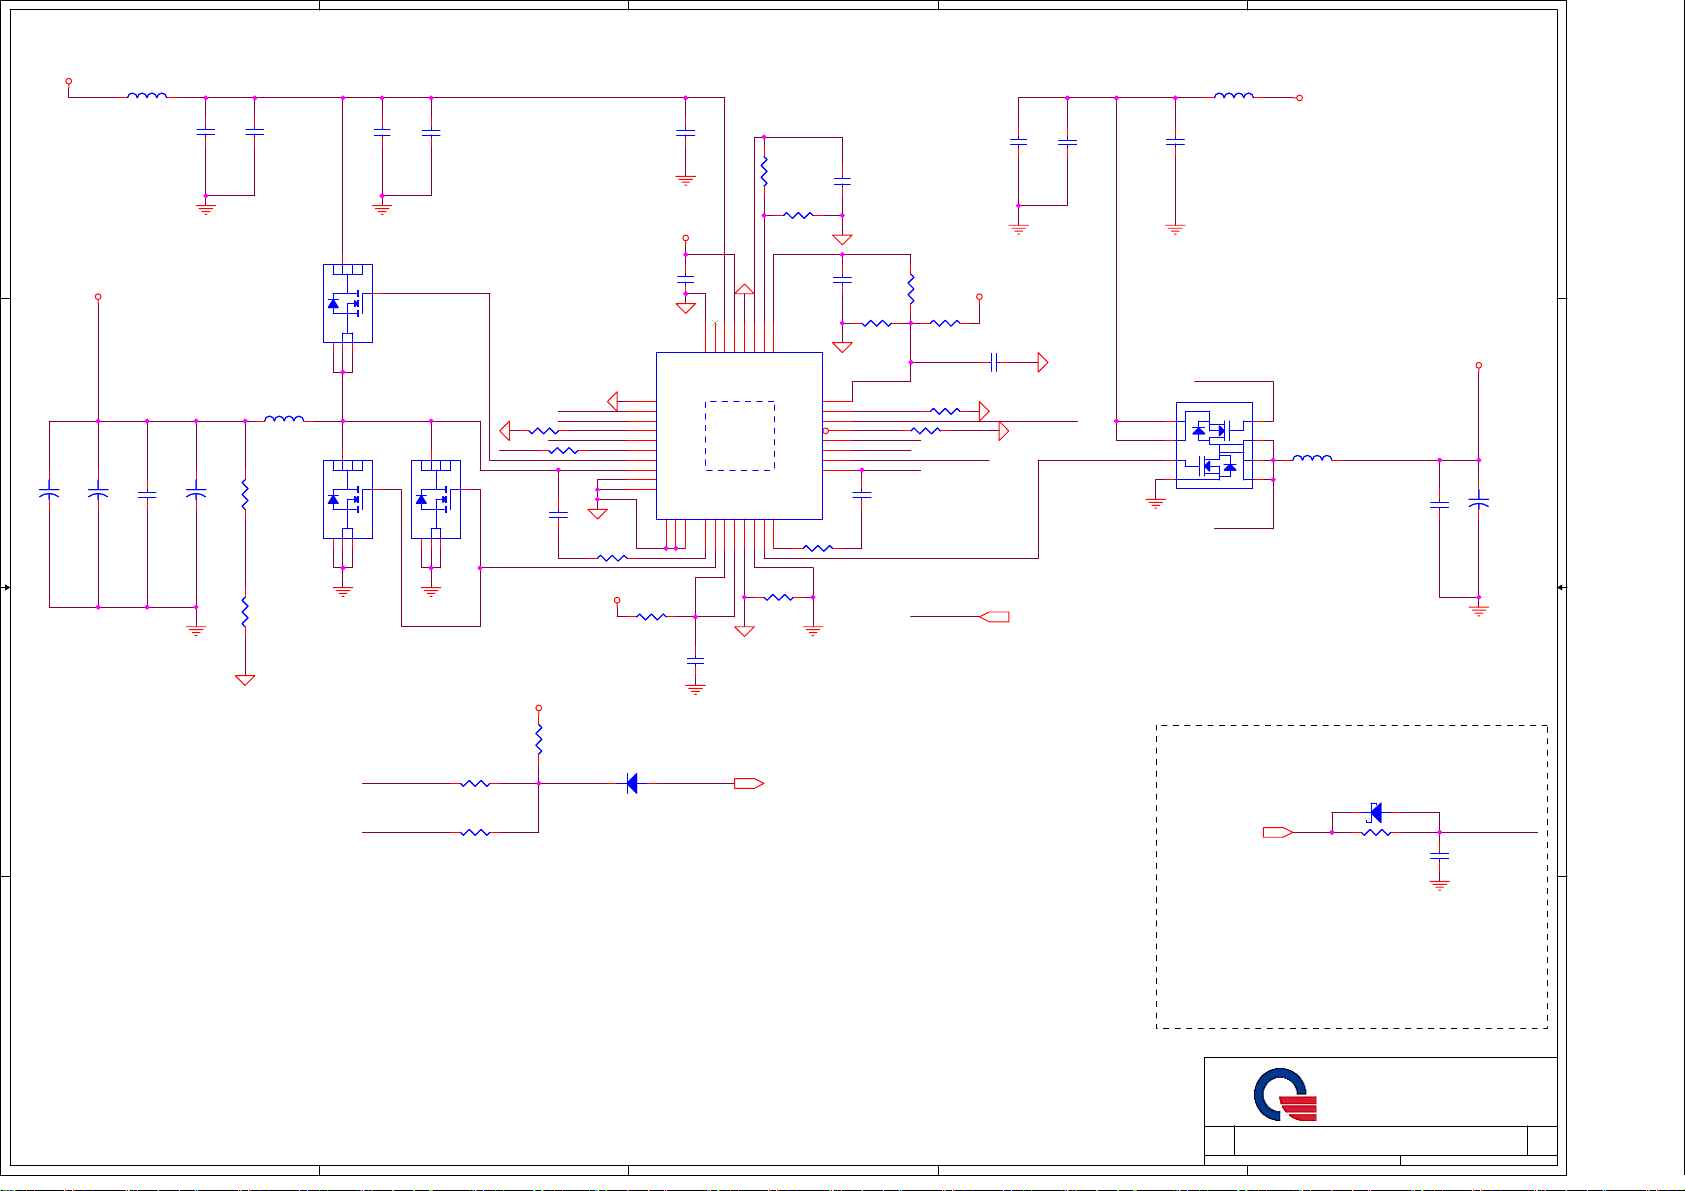Click the red output port after the diode
This screenshot has height=1191, width=1685.
click(x=749, y=784)
